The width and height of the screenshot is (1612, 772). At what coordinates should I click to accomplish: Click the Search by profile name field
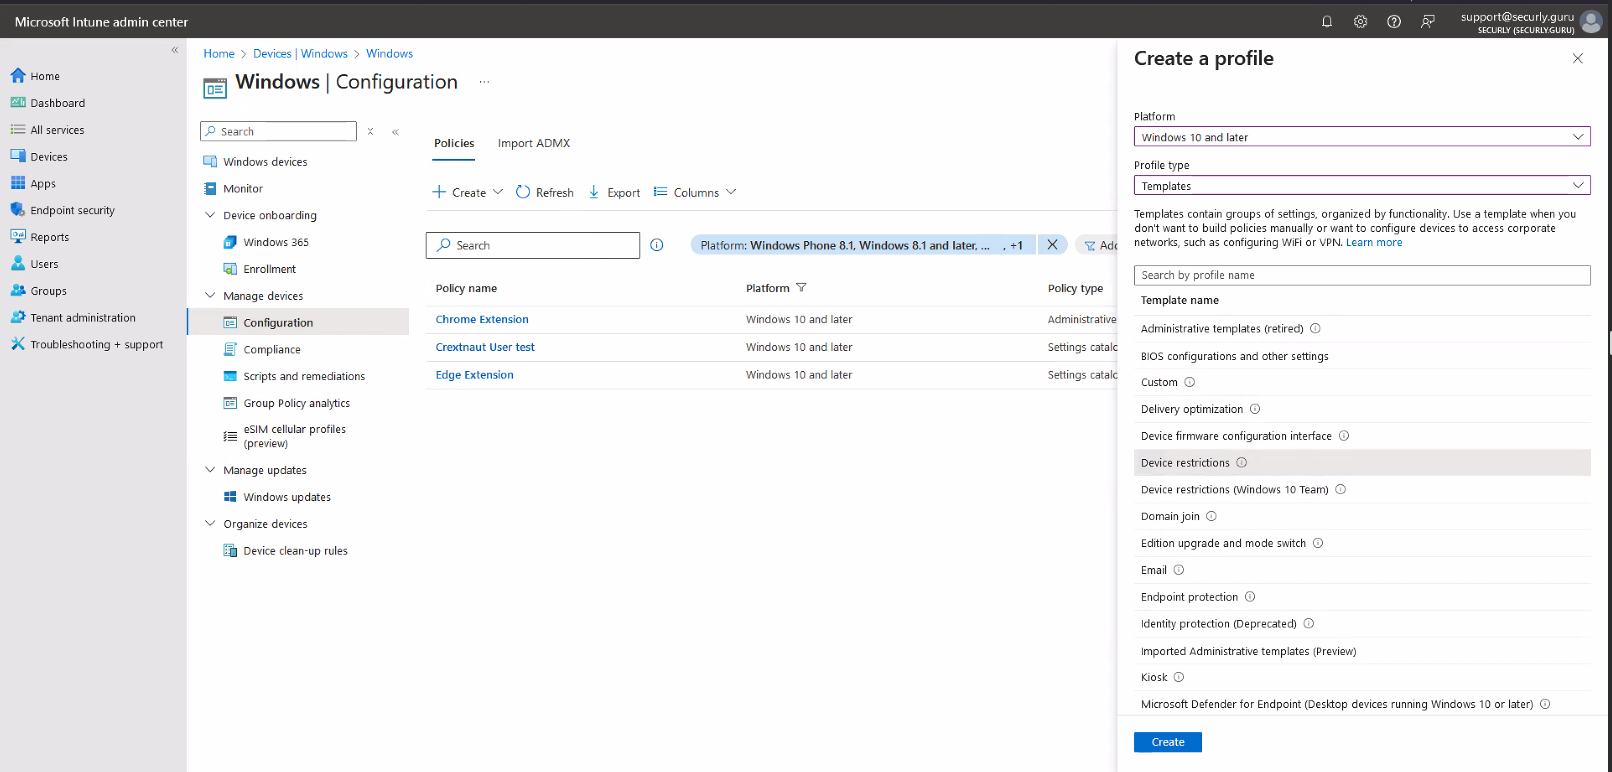[1362, 275]
